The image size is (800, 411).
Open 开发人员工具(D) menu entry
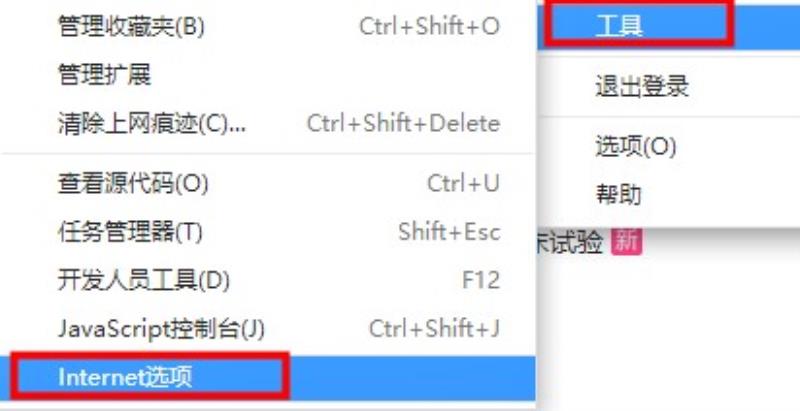click(x=268, y=280)
